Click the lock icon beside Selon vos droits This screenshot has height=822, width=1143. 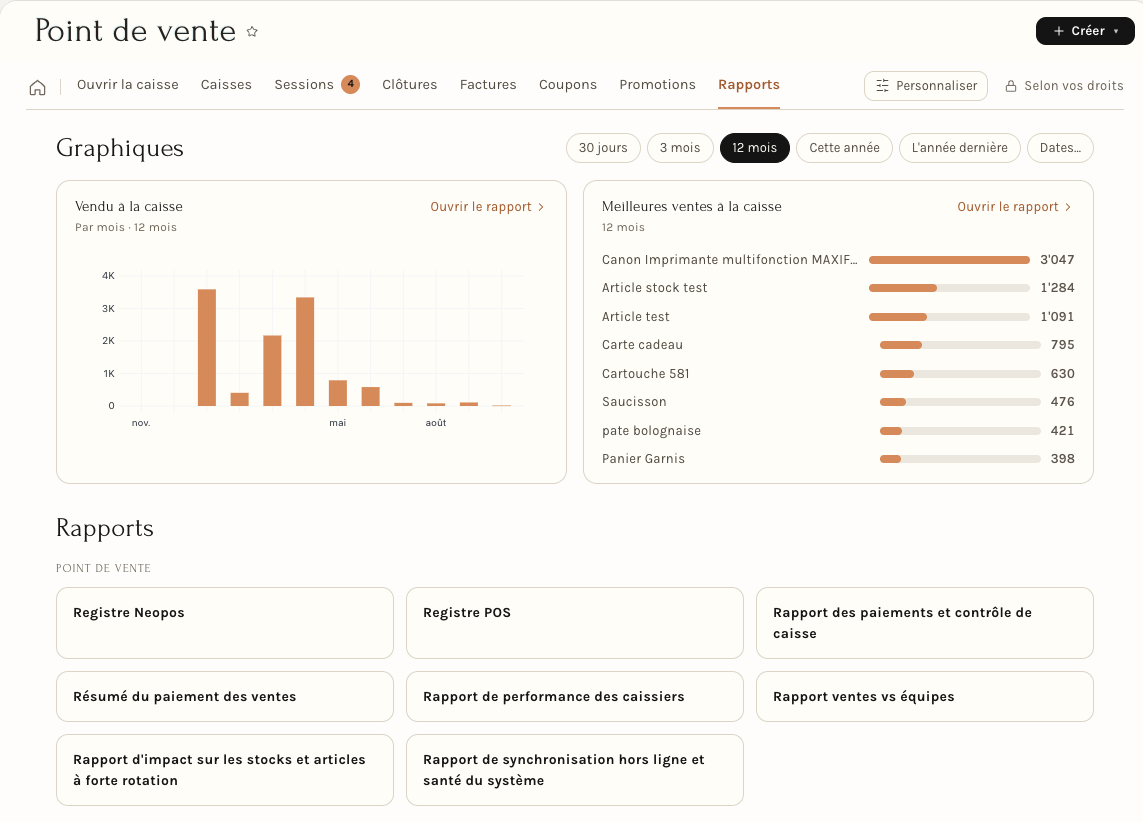pos(1011,86)
